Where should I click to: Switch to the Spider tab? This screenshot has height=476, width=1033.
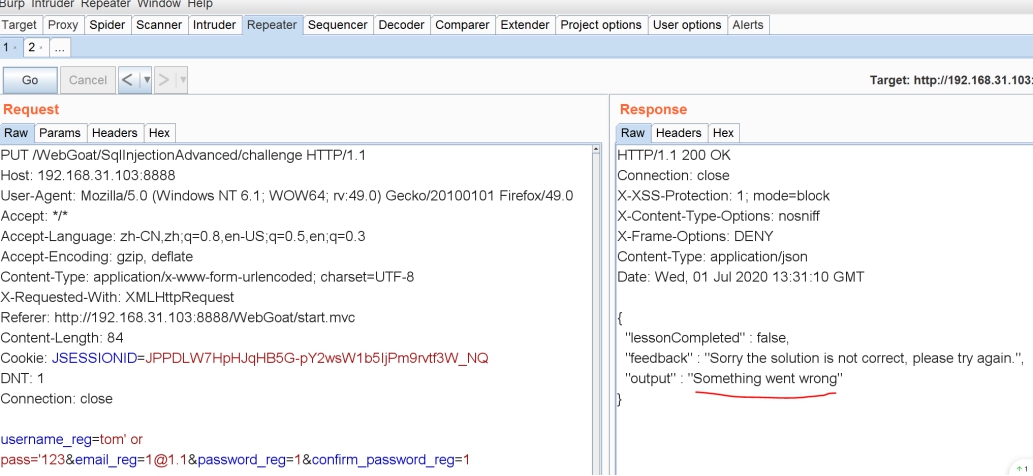coord(107,25)
